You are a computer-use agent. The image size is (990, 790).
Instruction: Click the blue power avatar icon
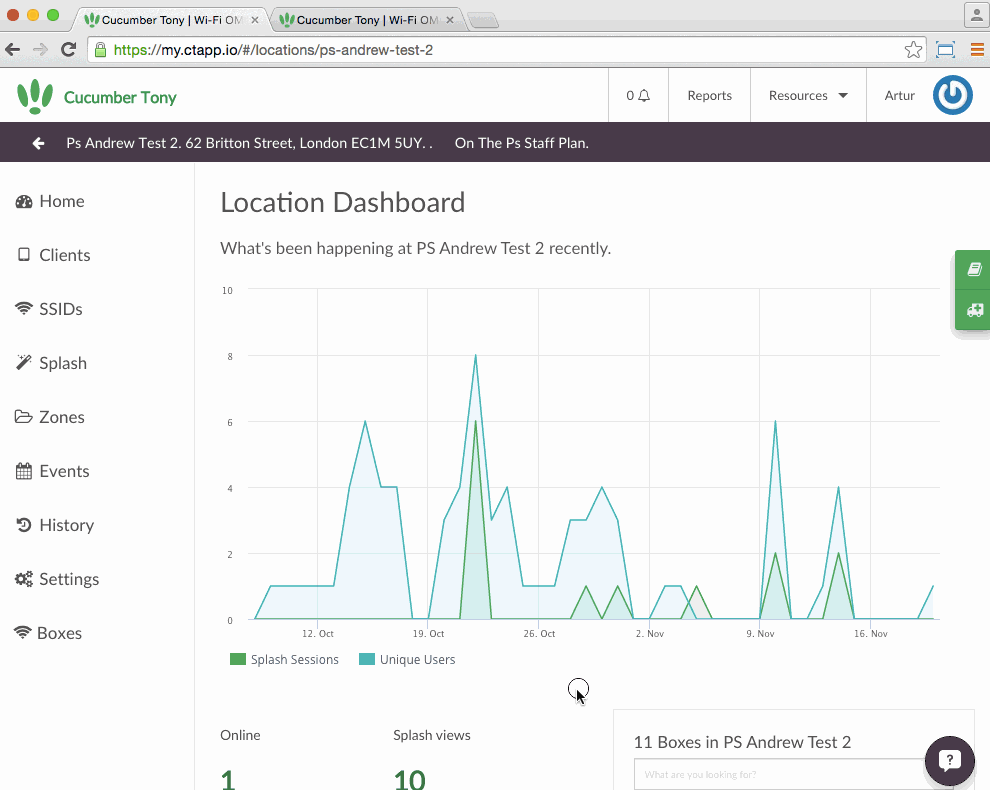pyautogui.click(x=952, y=96)
